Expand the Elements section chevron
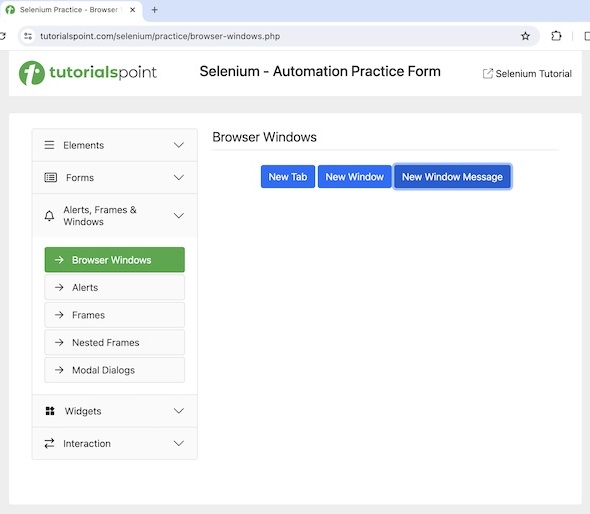The width and height of the screenshot is (590, 514). point(179,145)
